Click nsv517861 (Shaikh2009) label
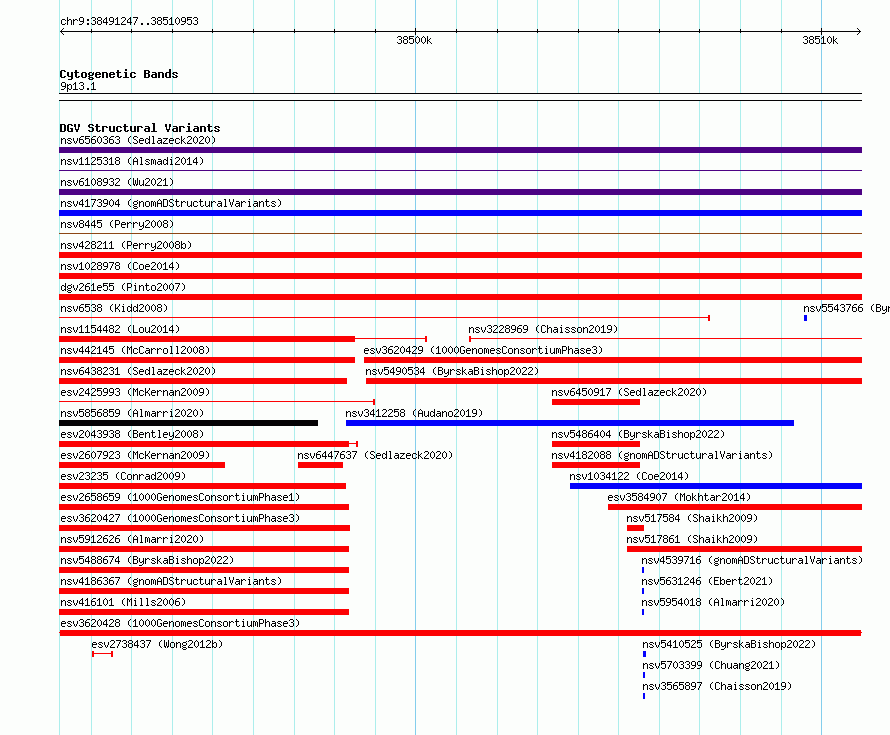 tap(692, 539)
